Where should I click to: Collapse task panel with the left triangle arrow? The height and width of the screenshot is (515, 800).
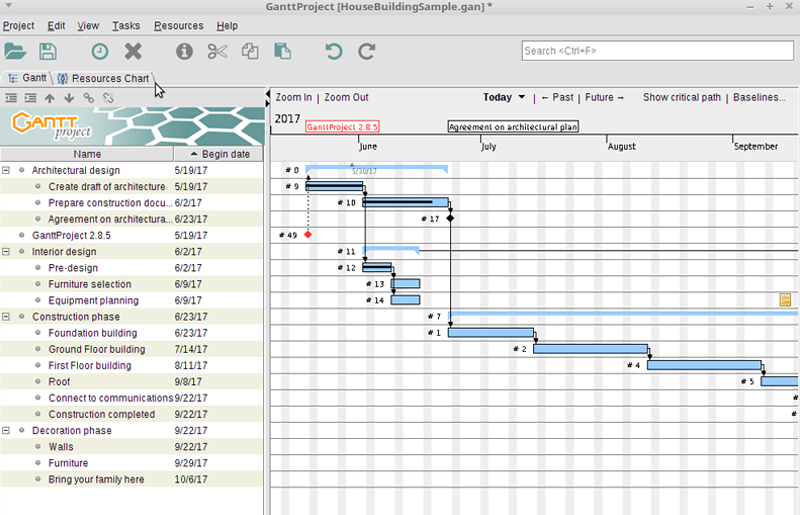click(268, 94)
